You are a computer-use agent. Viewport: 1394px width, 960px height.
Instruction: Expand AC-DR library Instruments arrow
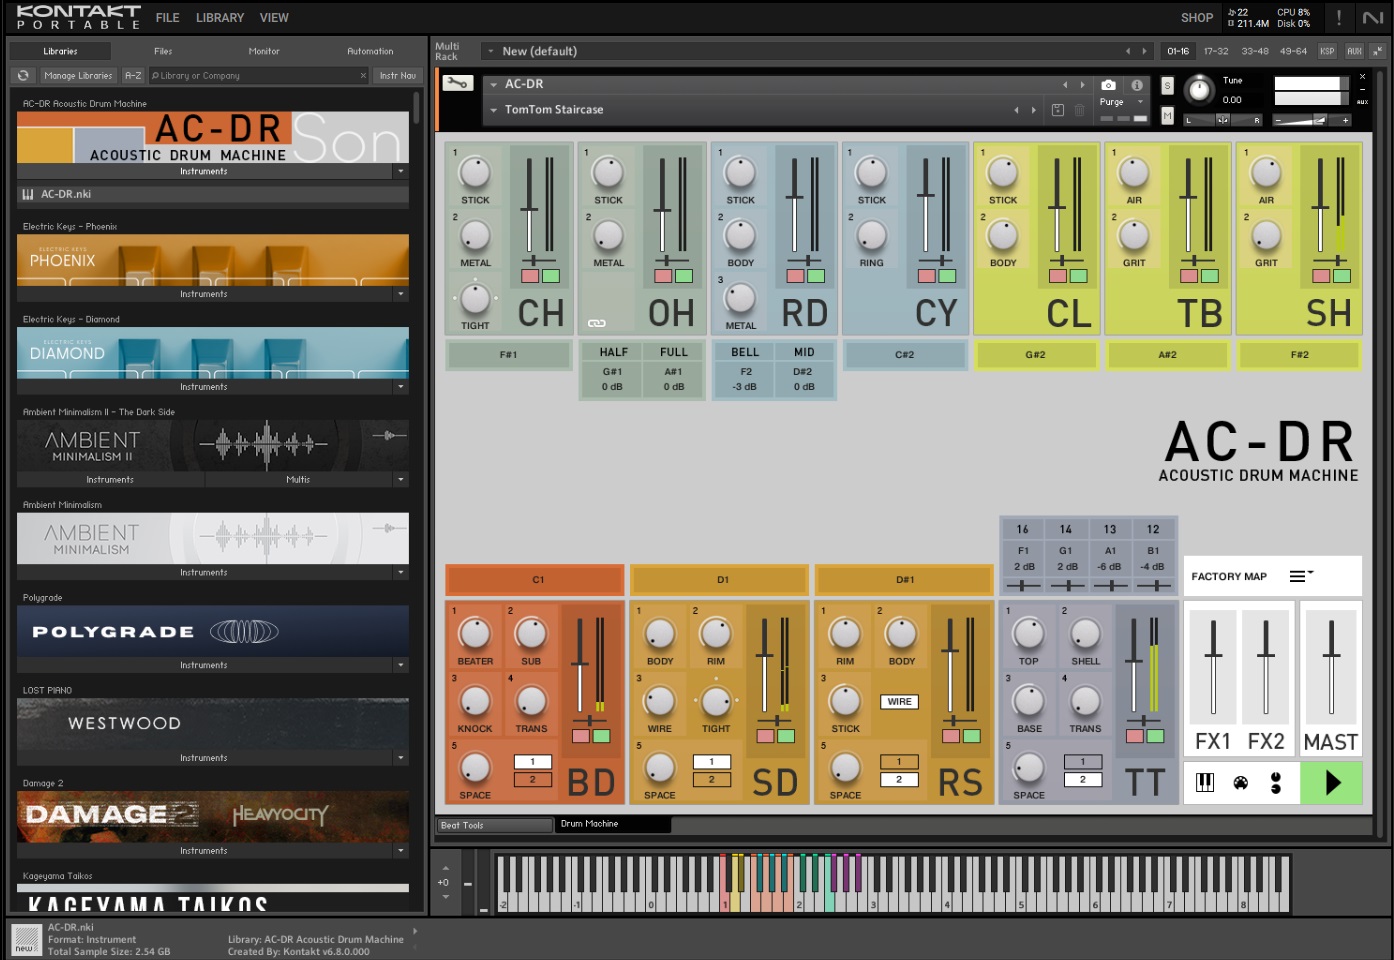pos(401,172)
